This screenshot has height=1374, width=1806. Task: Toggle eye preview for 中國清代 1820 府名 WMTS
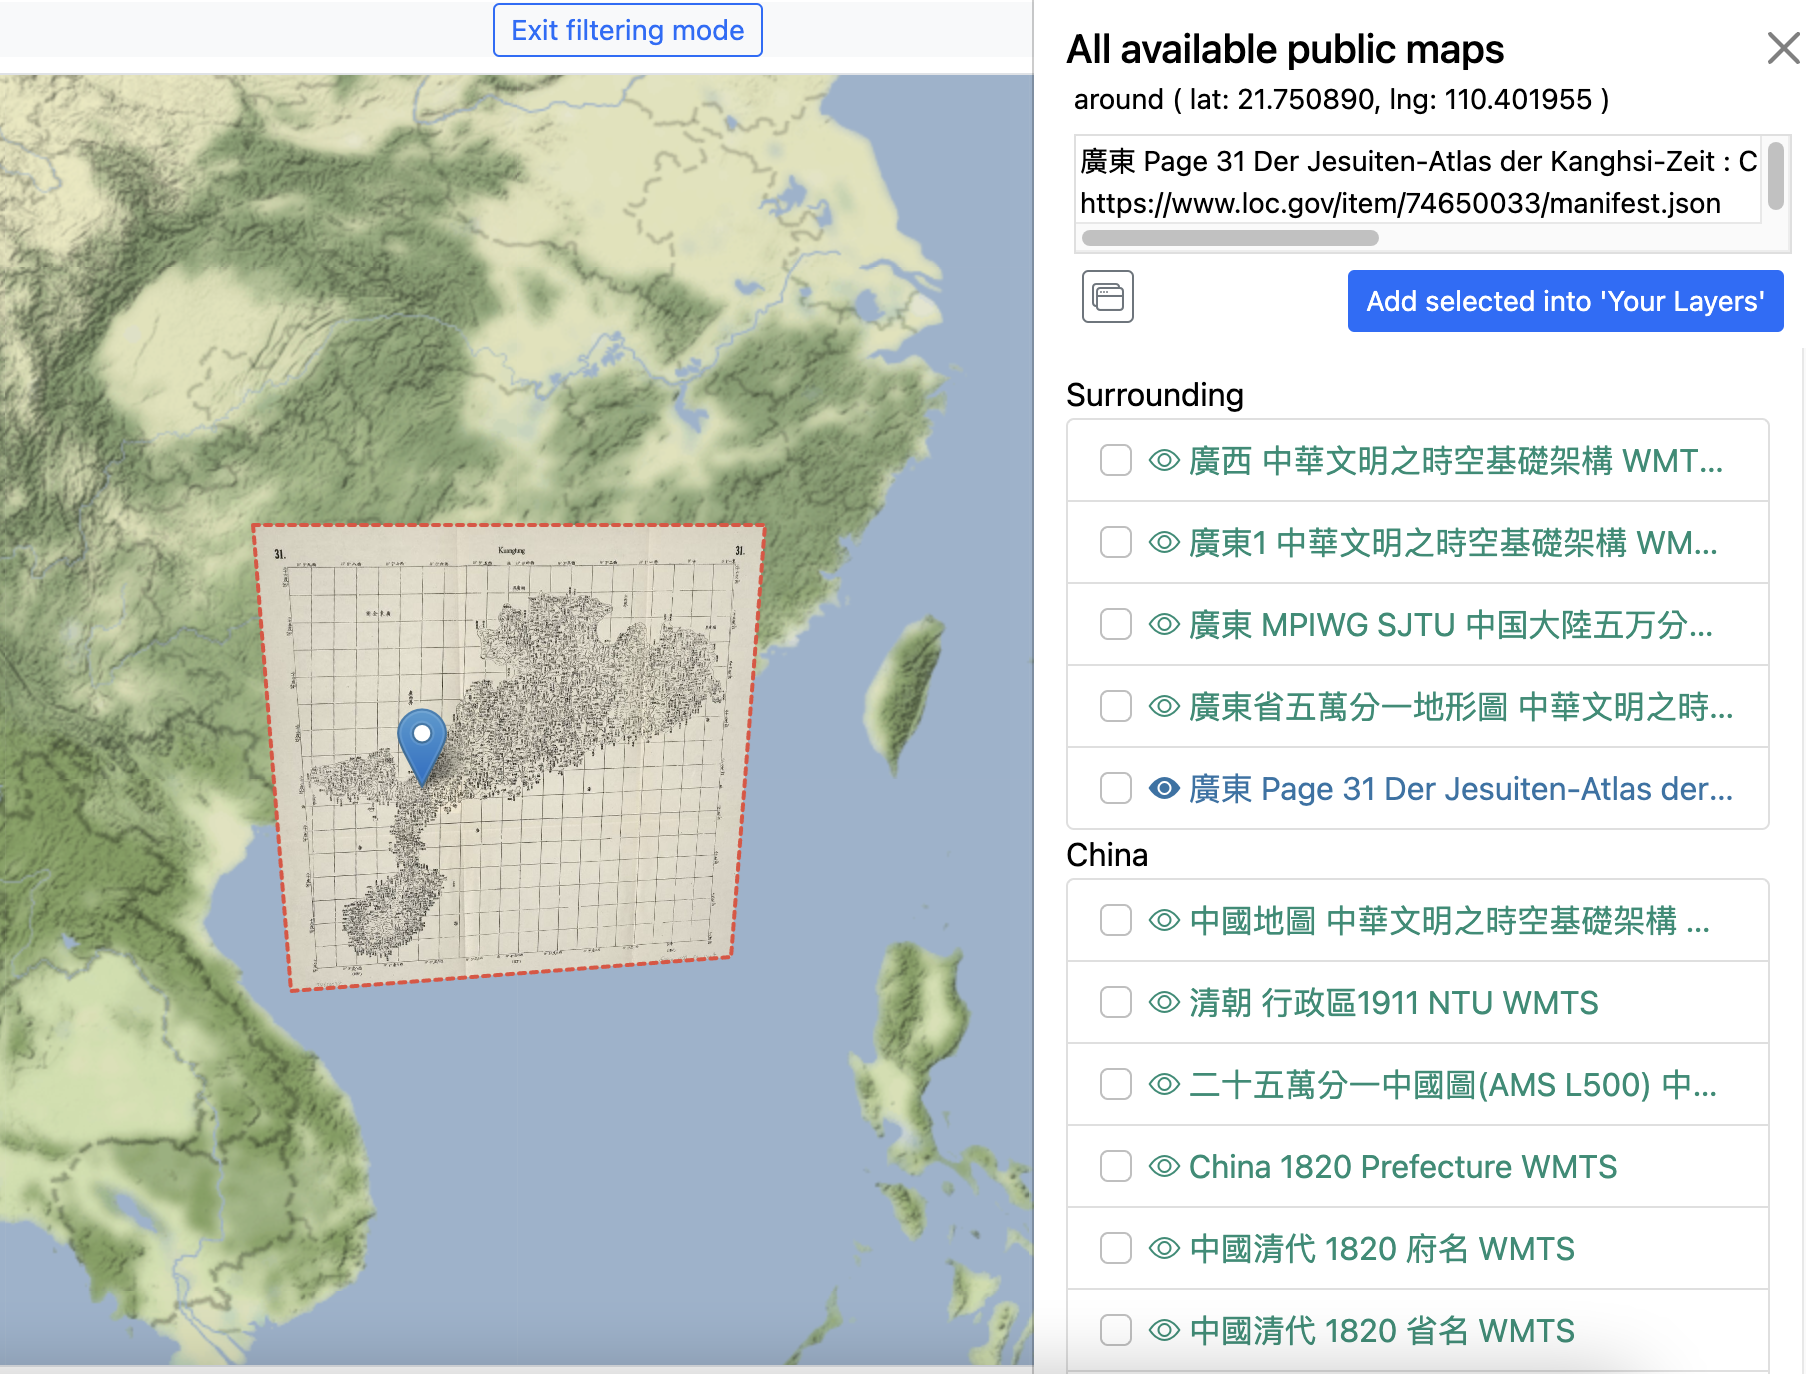(x=1164, y=1249)
